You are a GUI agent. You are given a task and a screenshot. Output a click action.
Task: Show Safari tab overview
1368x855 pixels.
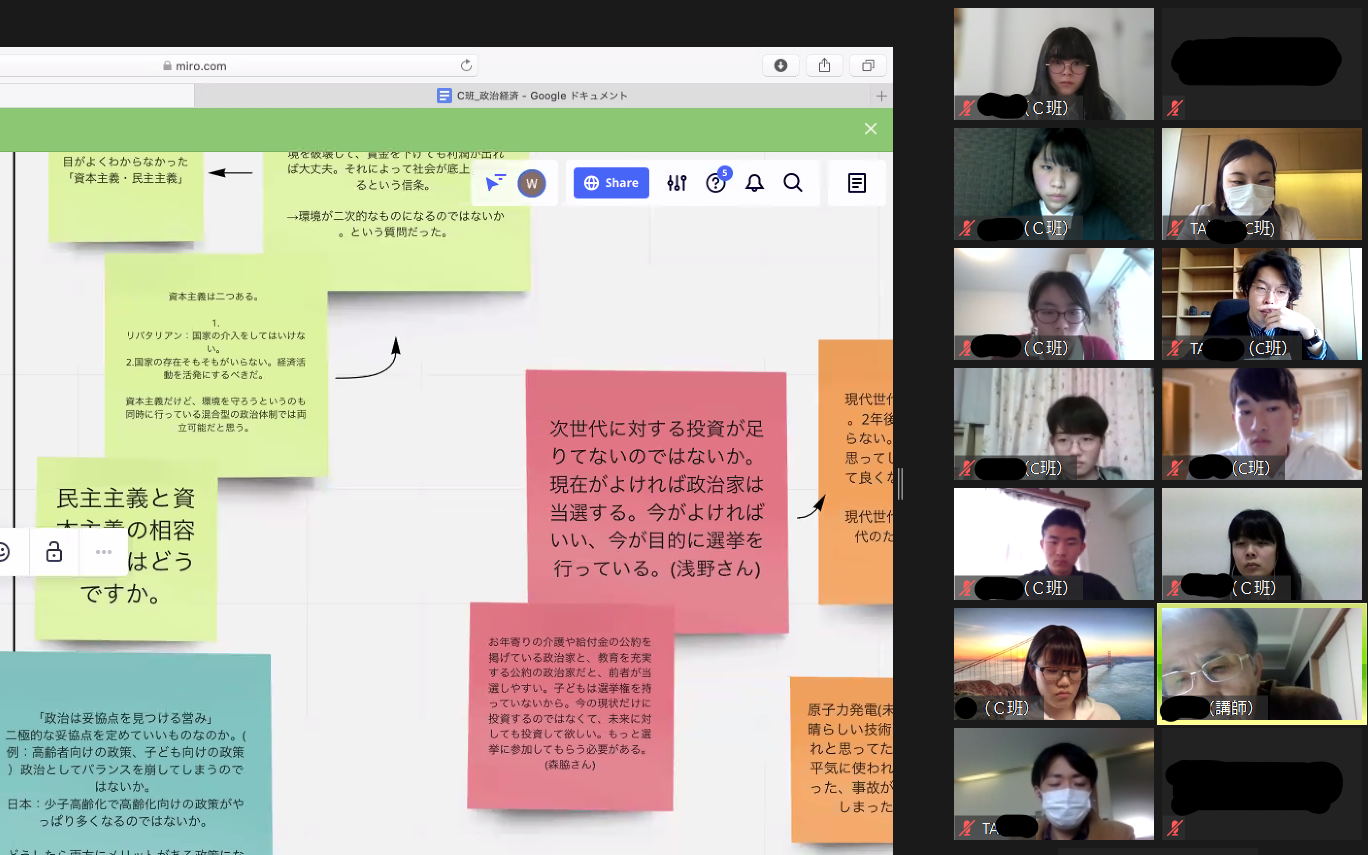[868, 66]
